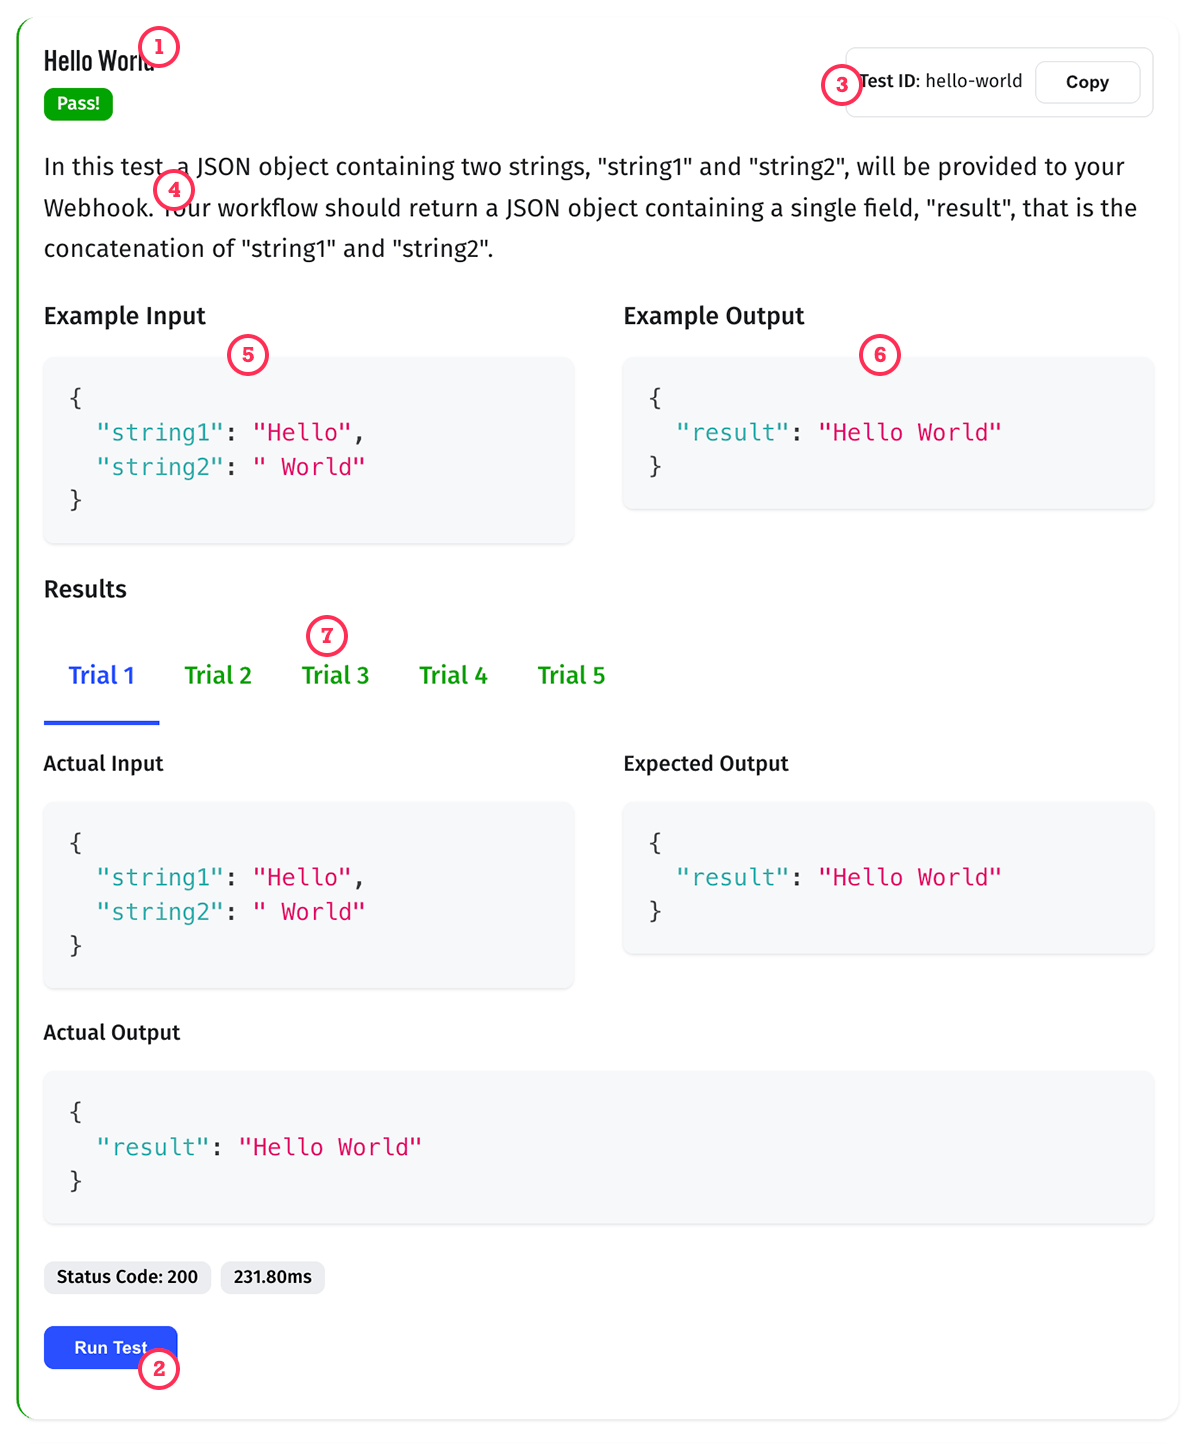Click the Copy button for Test ID
This screenshot has width=1200, height=1445.
tap(1087, 82)
